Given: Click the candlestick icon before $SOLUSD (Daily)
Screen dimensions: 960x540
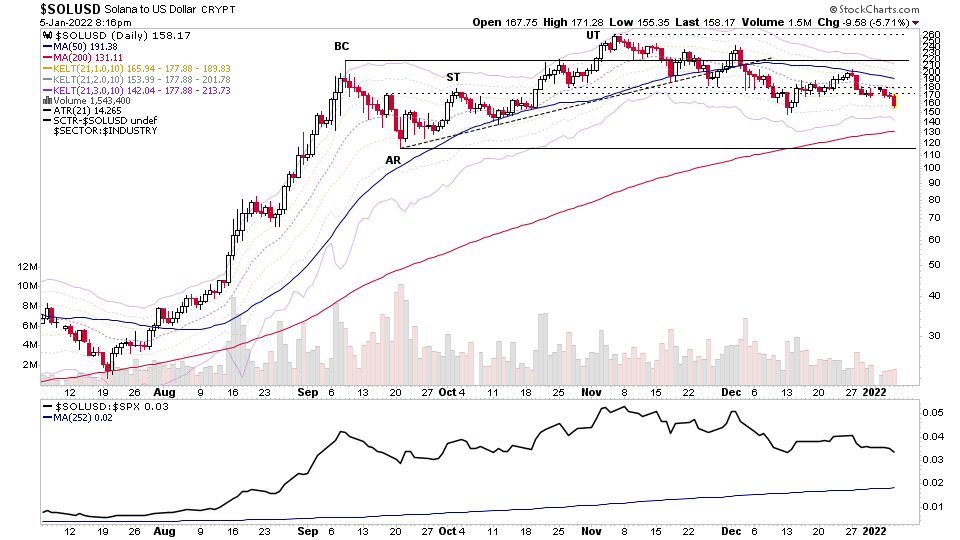Looking at the screenshot, I should [47, 36].
